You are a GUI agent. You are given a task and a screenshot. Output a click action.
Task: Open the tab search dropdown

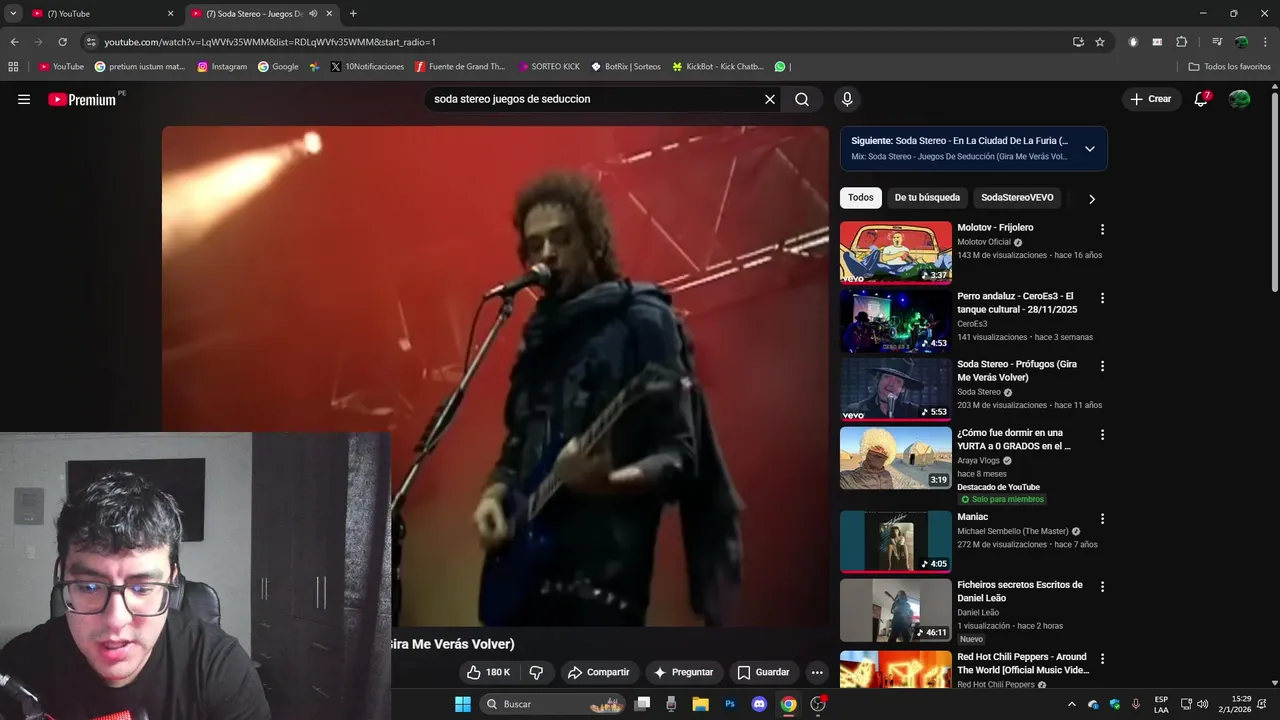(13, 14)
